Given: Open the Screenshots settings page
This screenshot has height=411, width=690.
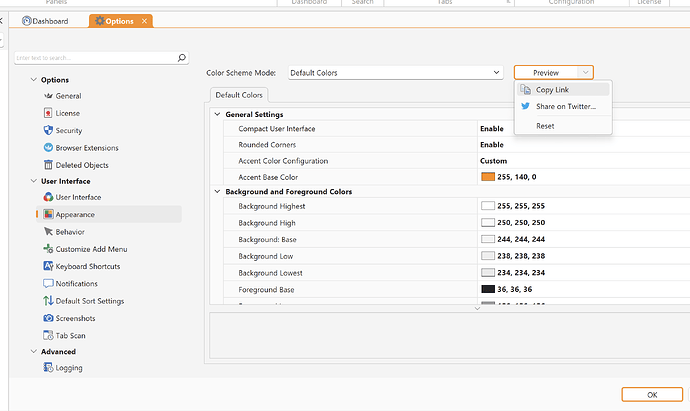Looking at the screenshot, I should click(x=75, y=318).
